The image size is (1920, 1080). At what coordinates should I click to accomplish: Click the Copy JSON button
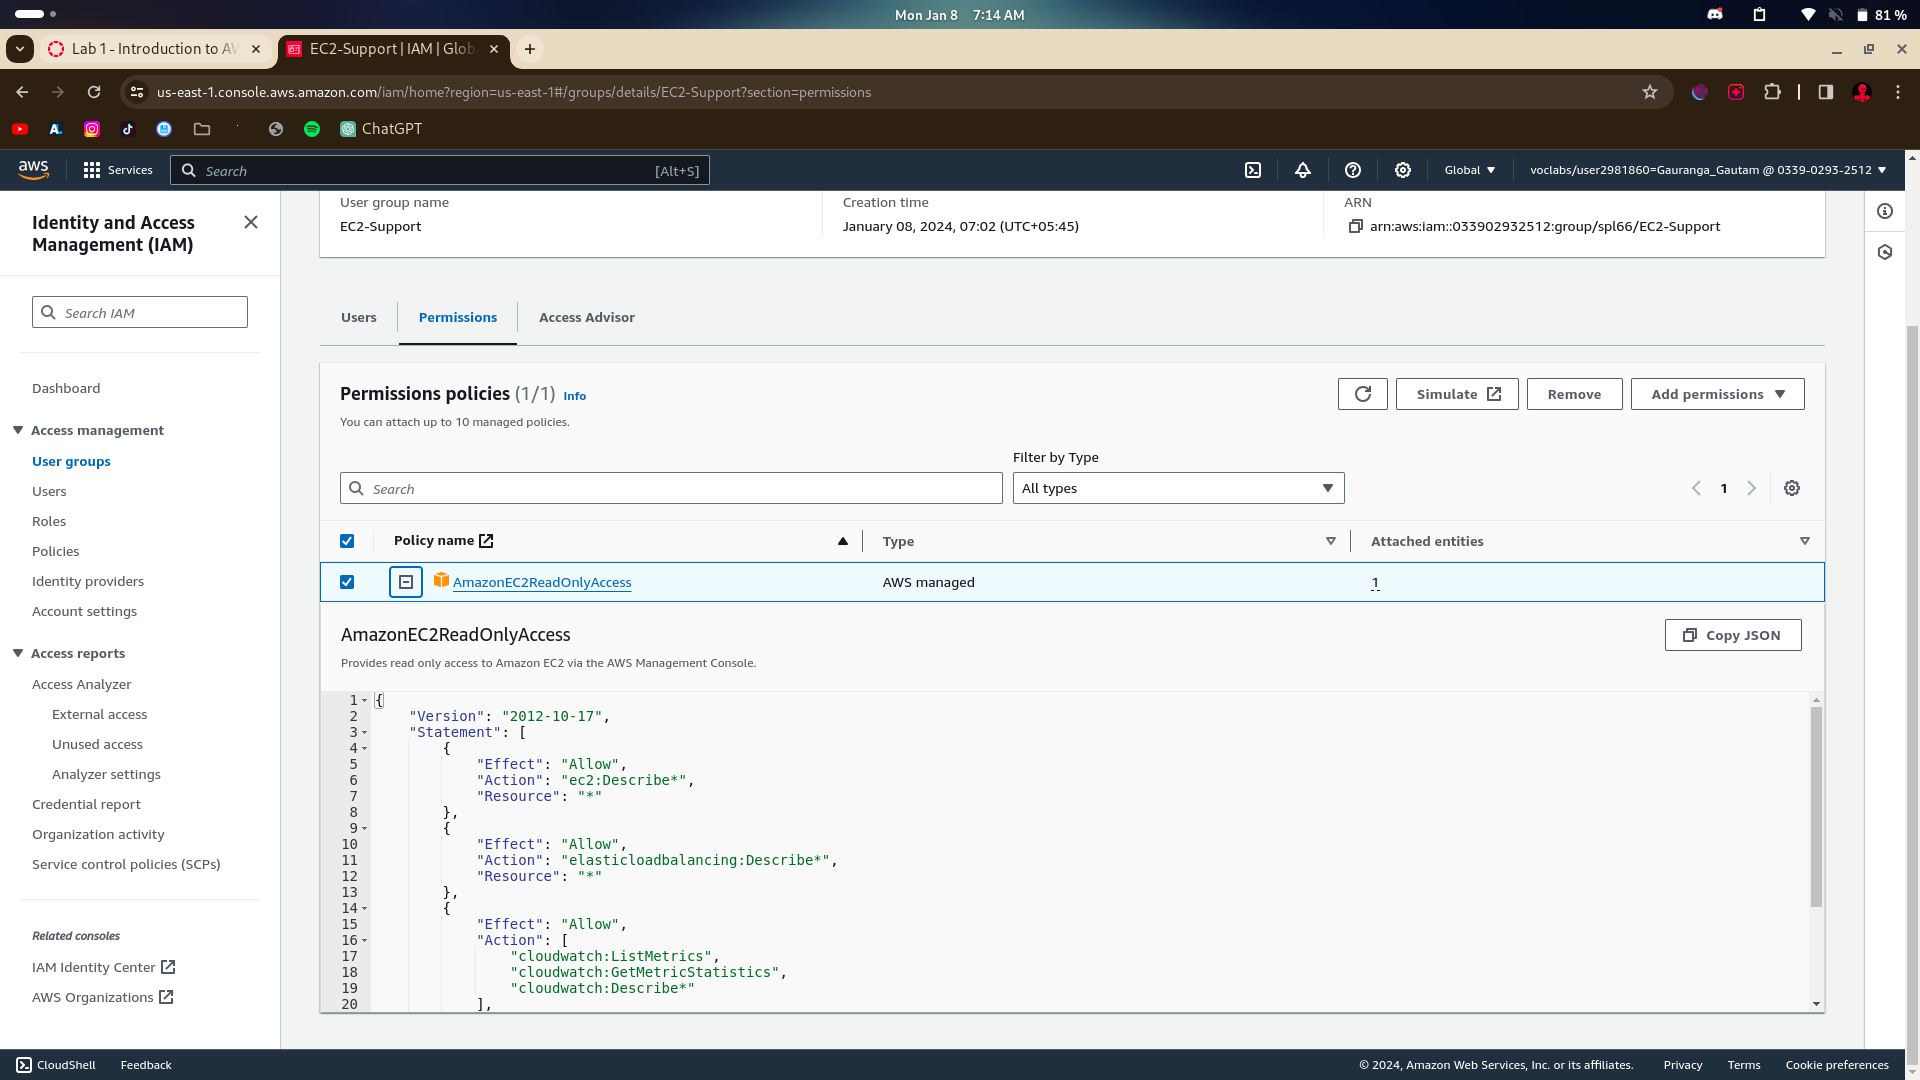1733,635
